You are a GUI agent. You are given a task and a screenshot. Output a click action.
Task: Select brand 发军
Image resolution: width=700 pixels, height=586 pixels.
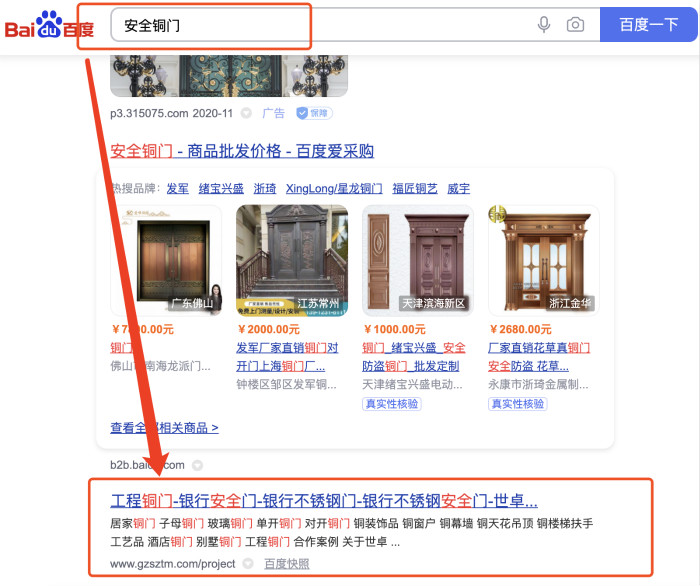[x=178, y=188]
